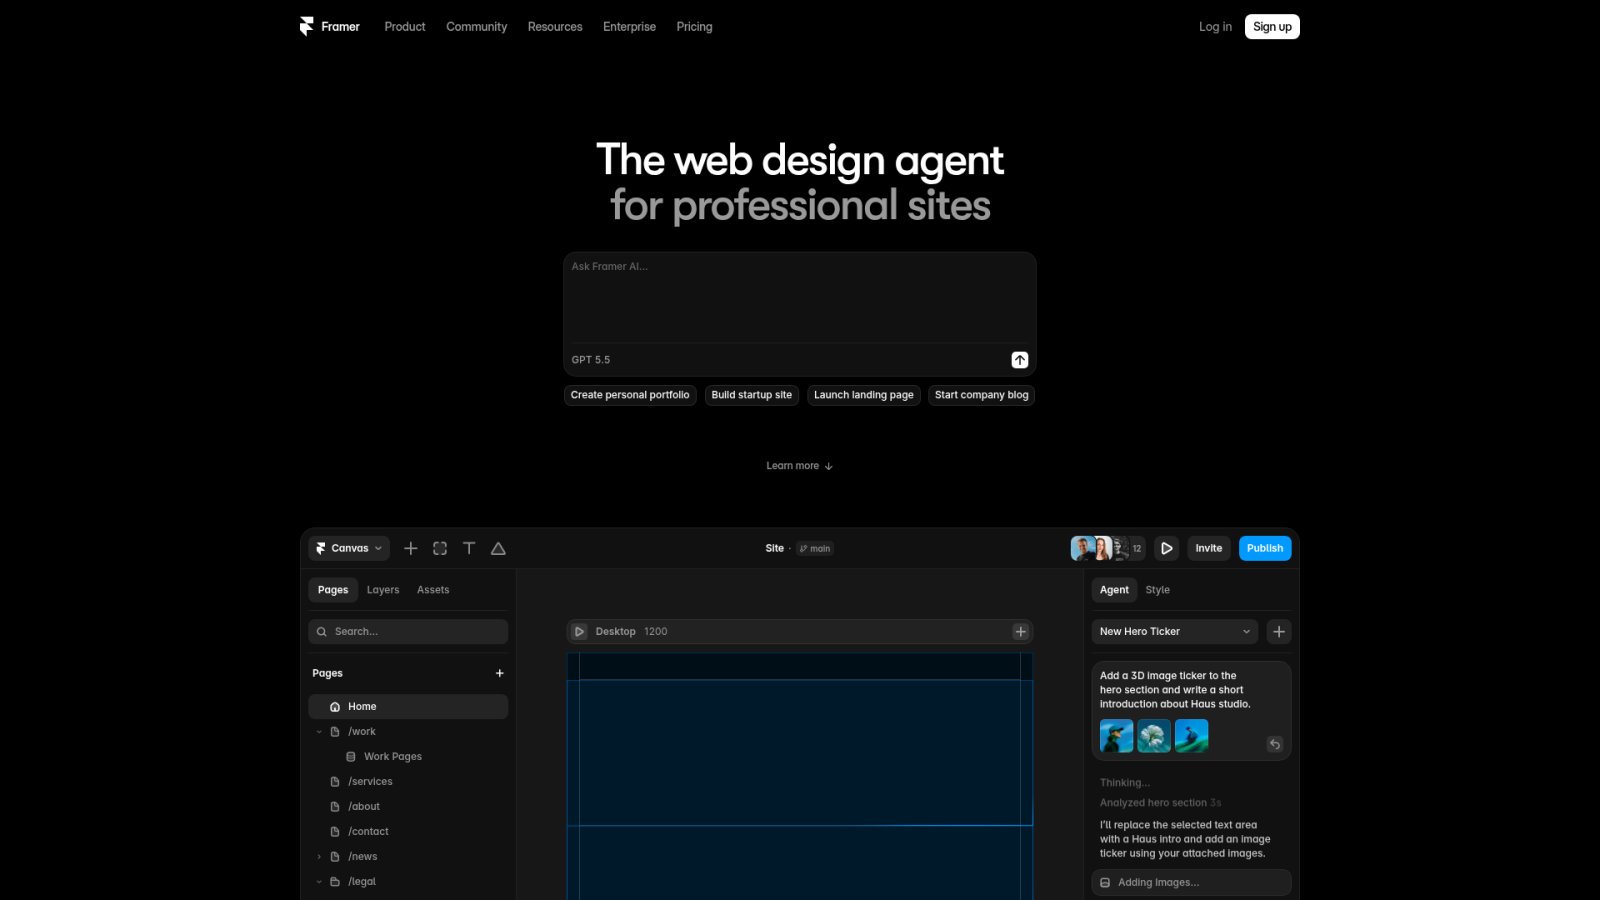This screenshot has width=1600, height=900.
Task: Focus the pages Search field
Action: (408, 632)
